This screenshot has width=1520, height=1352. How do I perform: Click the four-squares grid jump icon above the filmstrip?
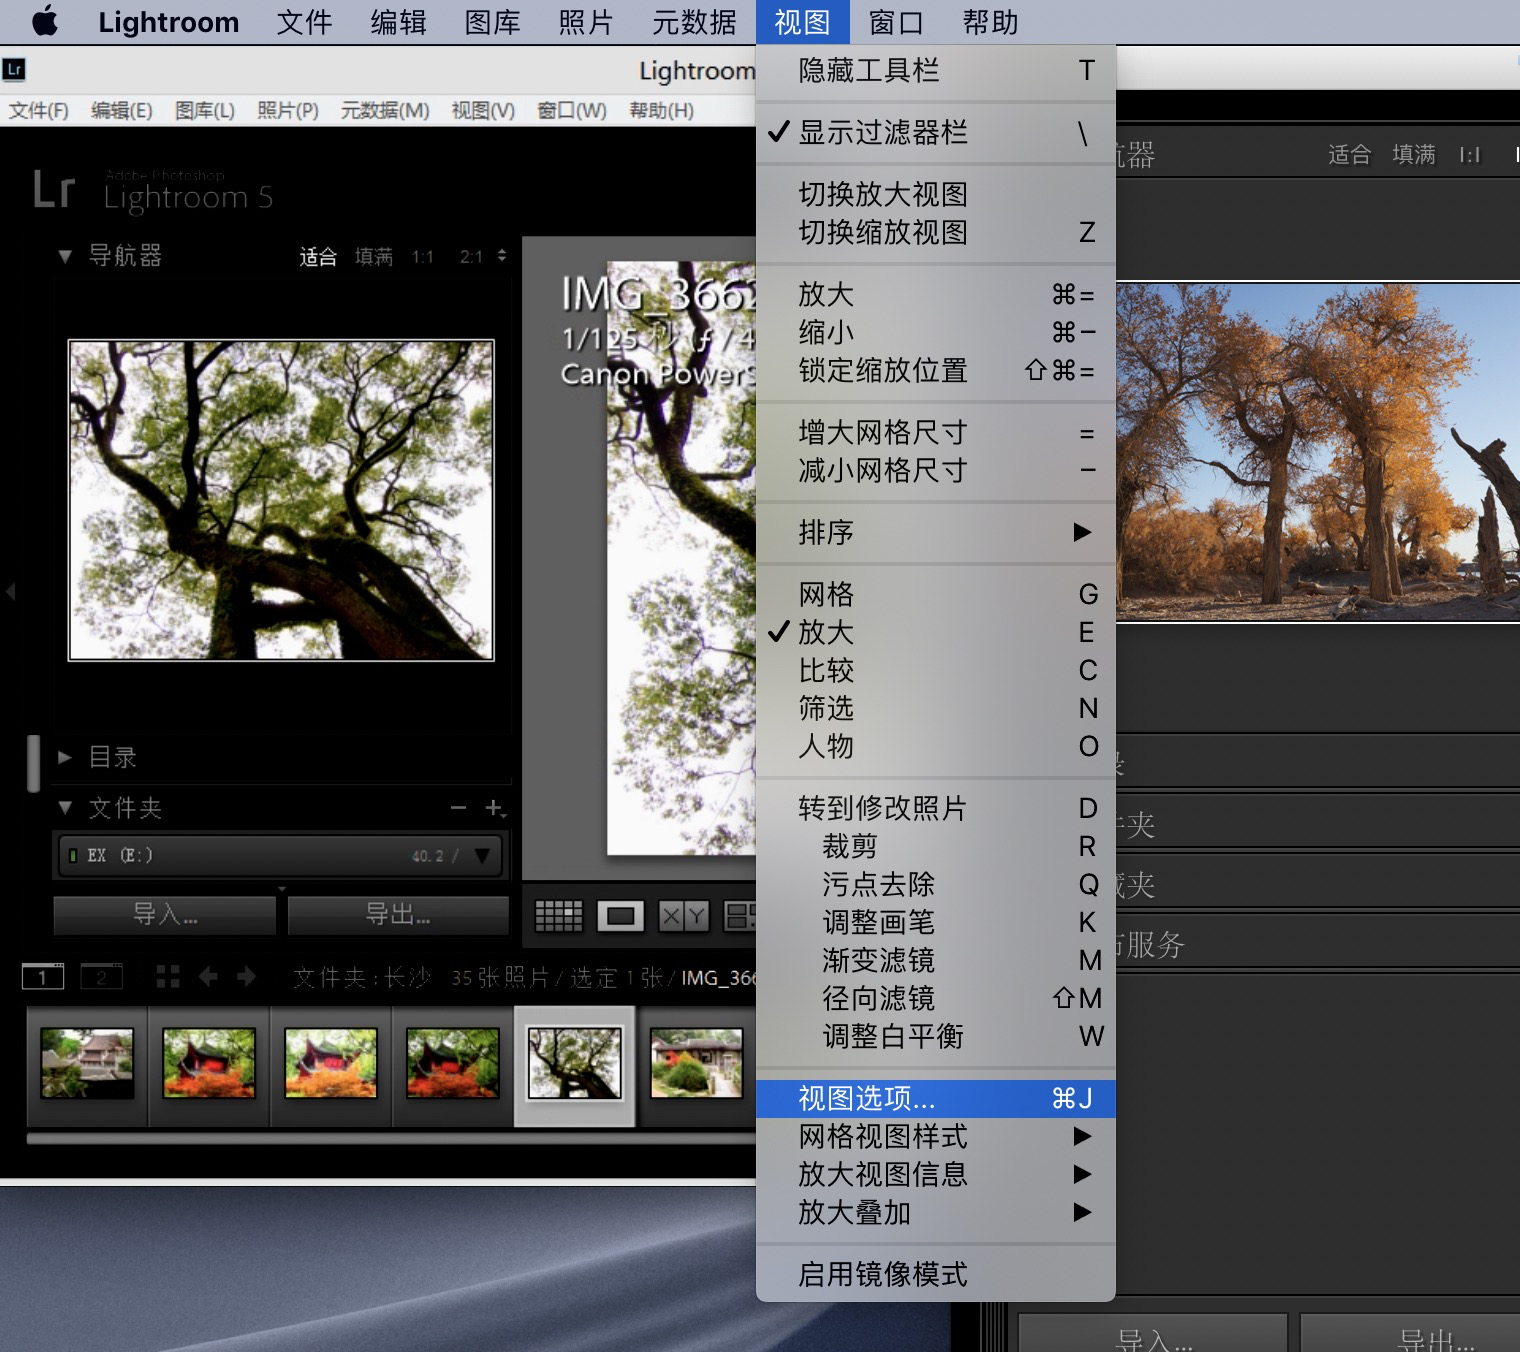[x=168, y=976]
